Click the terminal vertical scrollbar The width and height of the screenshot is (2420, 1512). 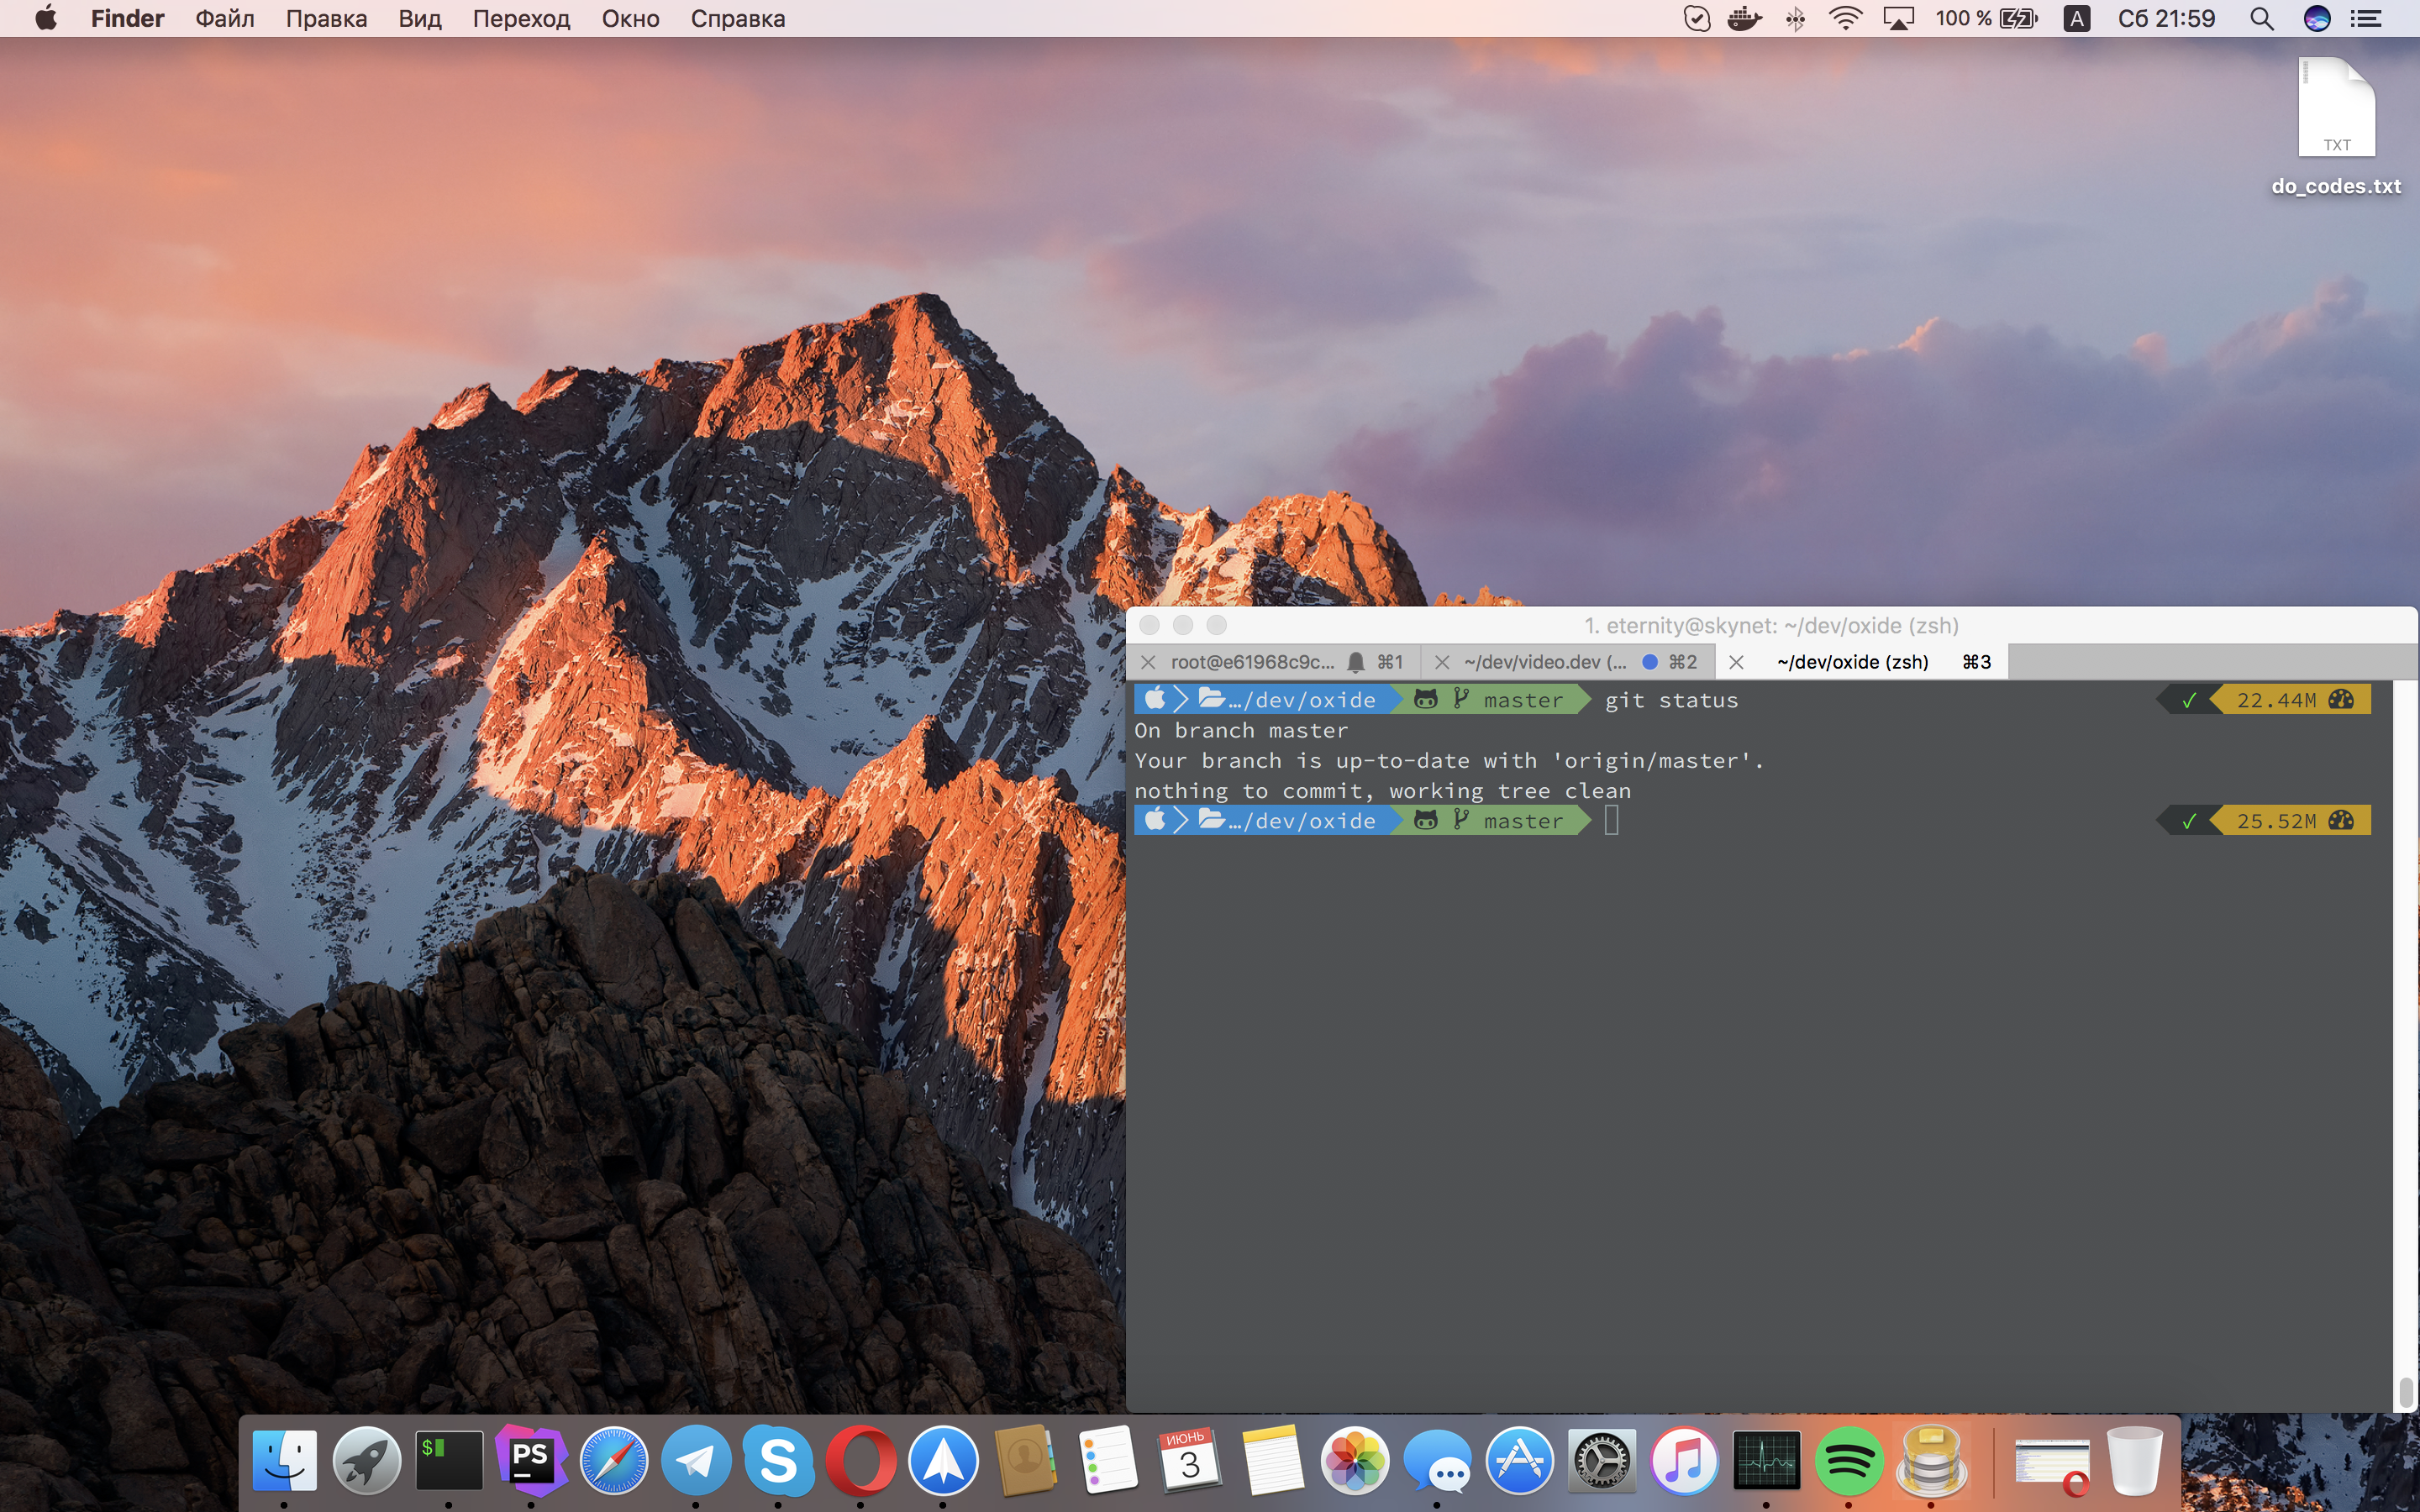(x=2406, y=1391)
